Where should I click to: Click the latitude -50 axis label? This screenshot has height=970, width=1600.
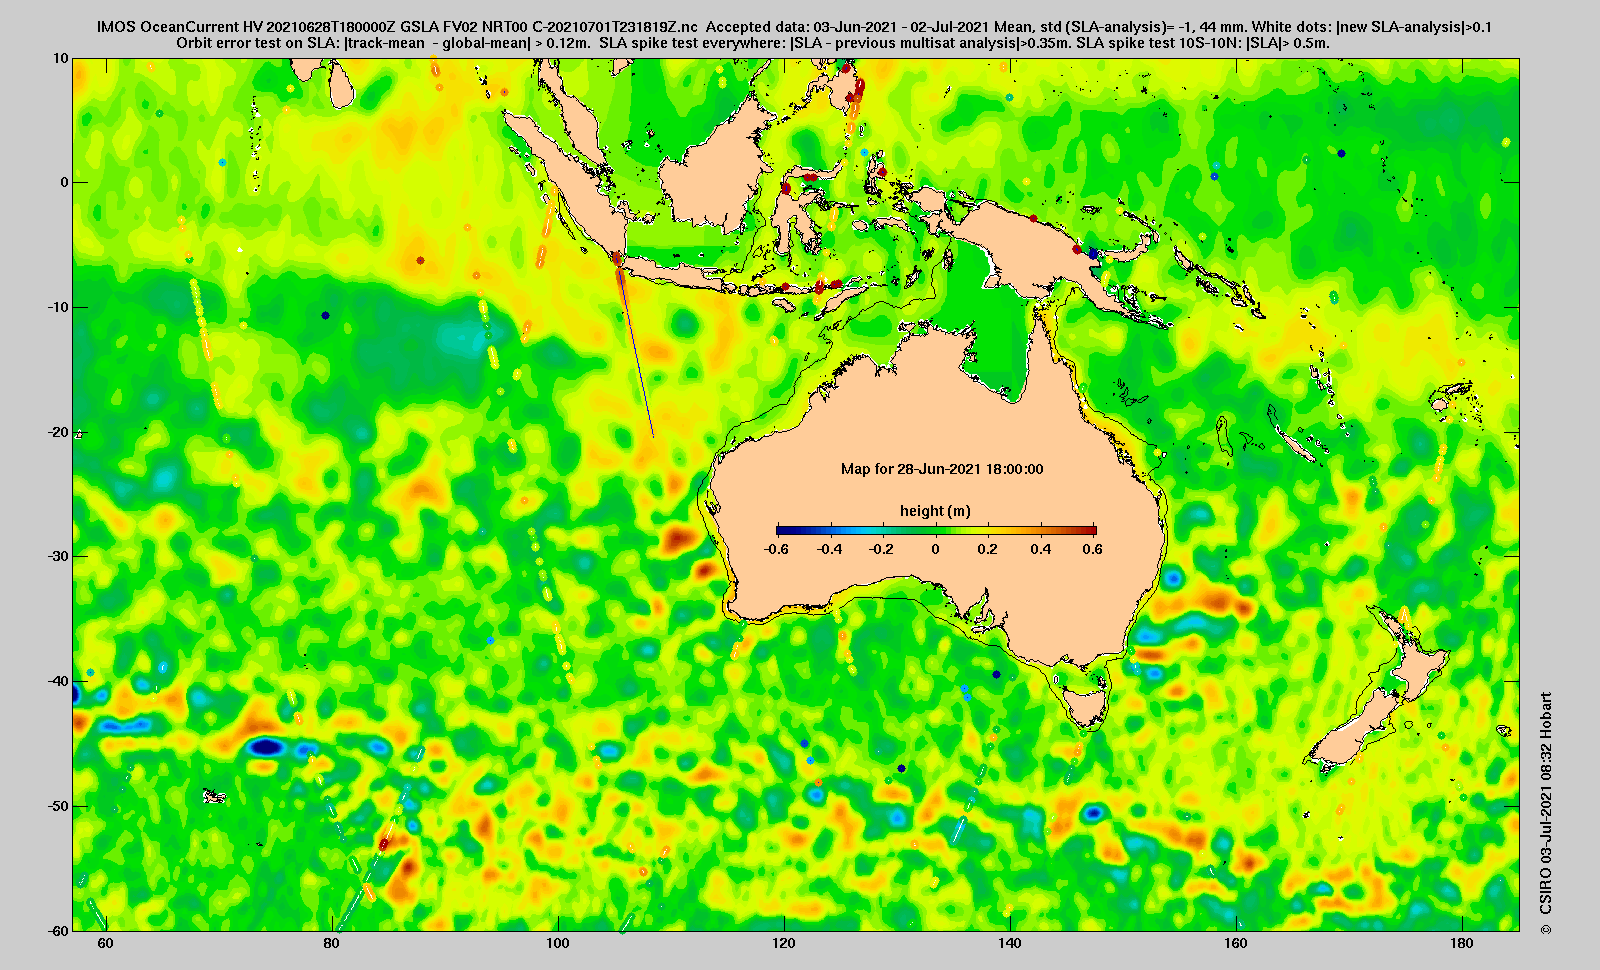[58, 806]
